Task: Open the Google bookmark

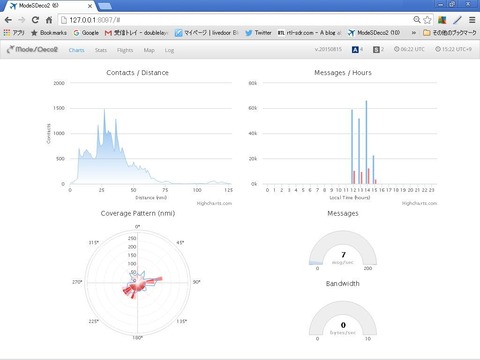Action: [86, 33]
